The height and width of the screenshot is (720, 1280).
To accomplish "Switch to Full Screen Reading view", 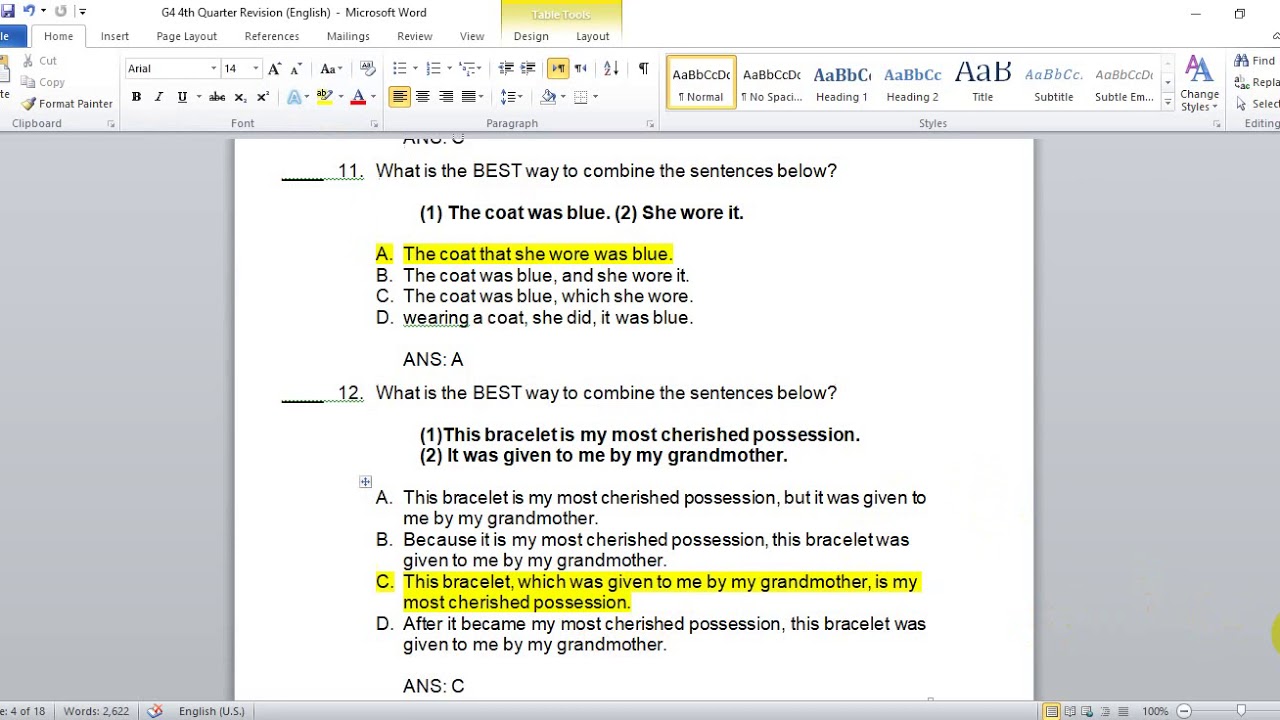I will 1071,711.
